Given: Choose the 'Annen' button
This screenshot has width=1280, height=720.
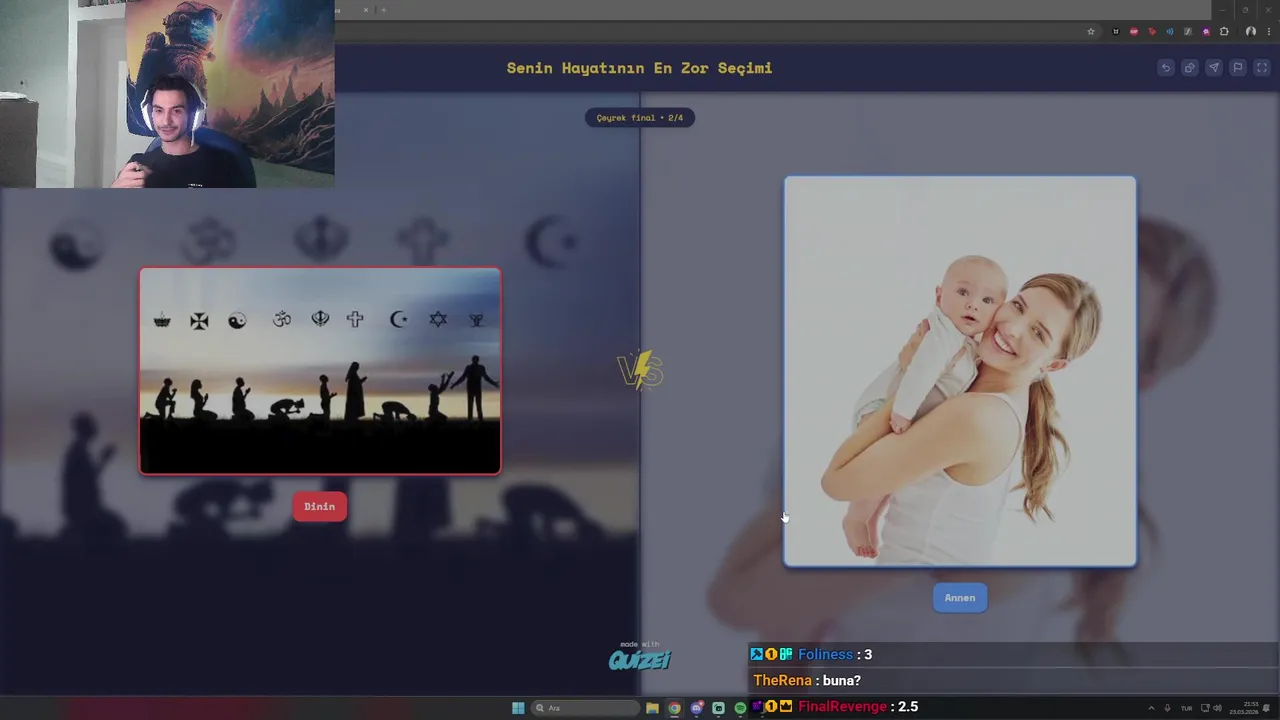Looking at the screenshot, I should [x=960, y=598].
